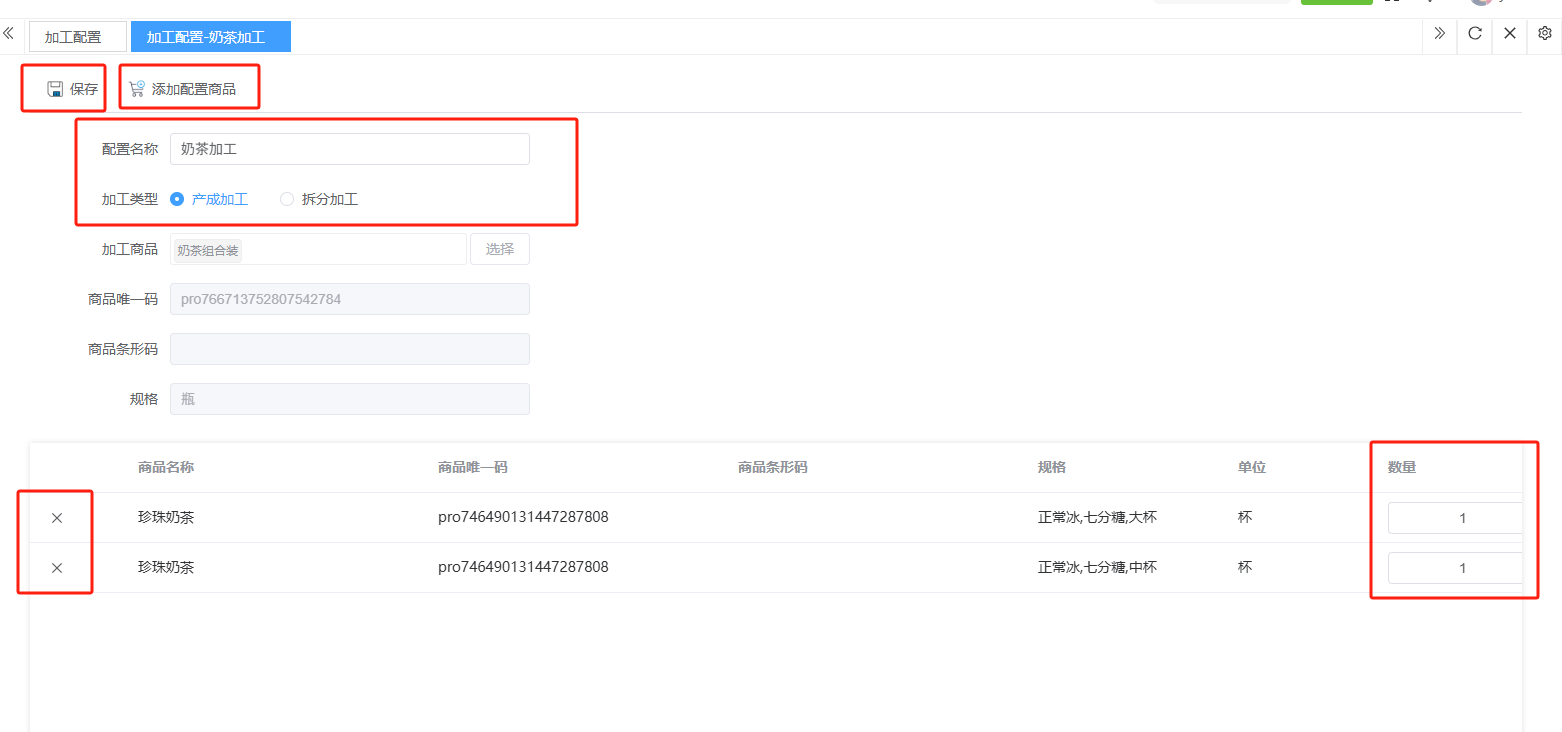
Task: Choose the 拆分加工 radio option
Action: pyautogui.click(x=287, y=199)
